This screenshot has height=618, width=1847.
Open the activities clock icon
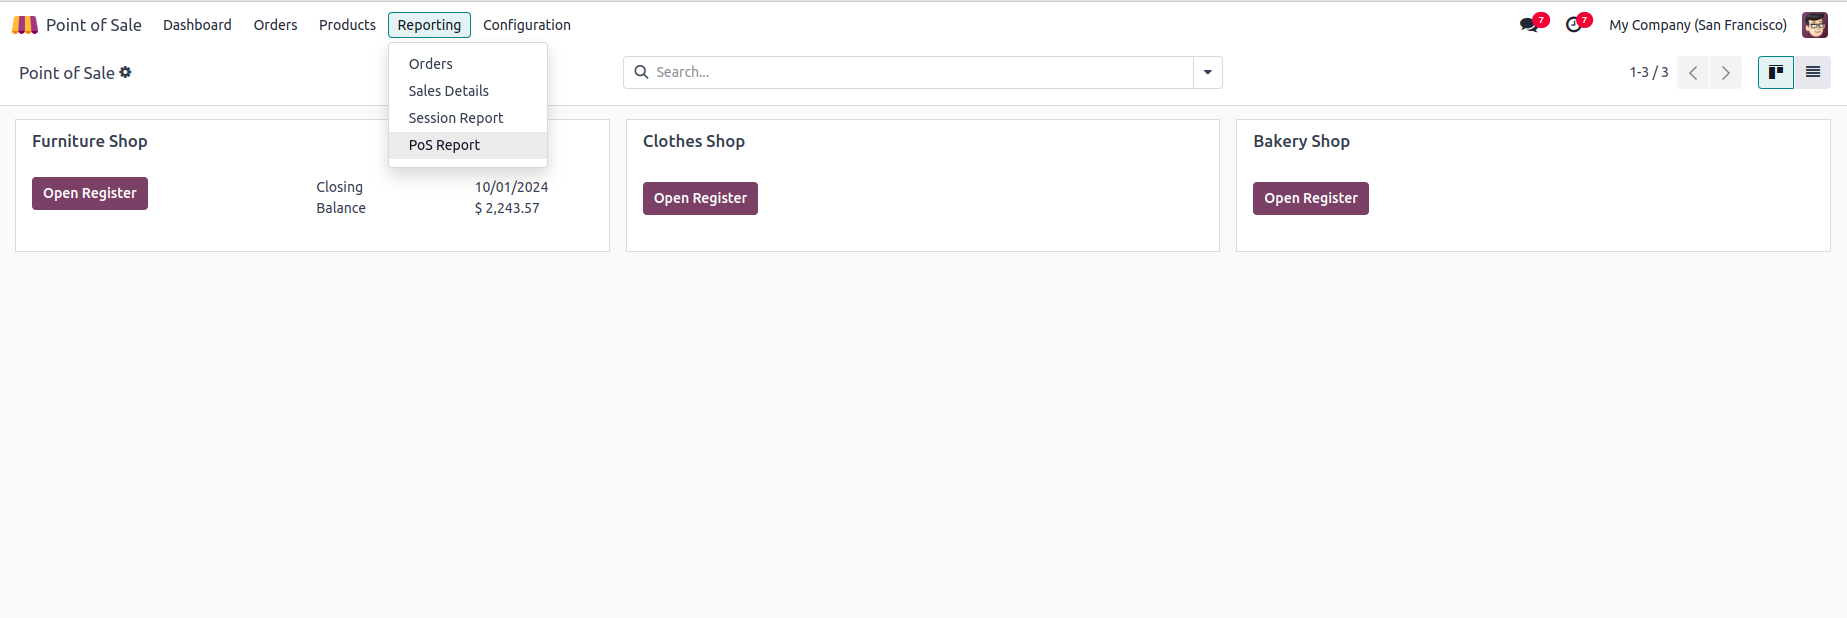pos(1574,25)
